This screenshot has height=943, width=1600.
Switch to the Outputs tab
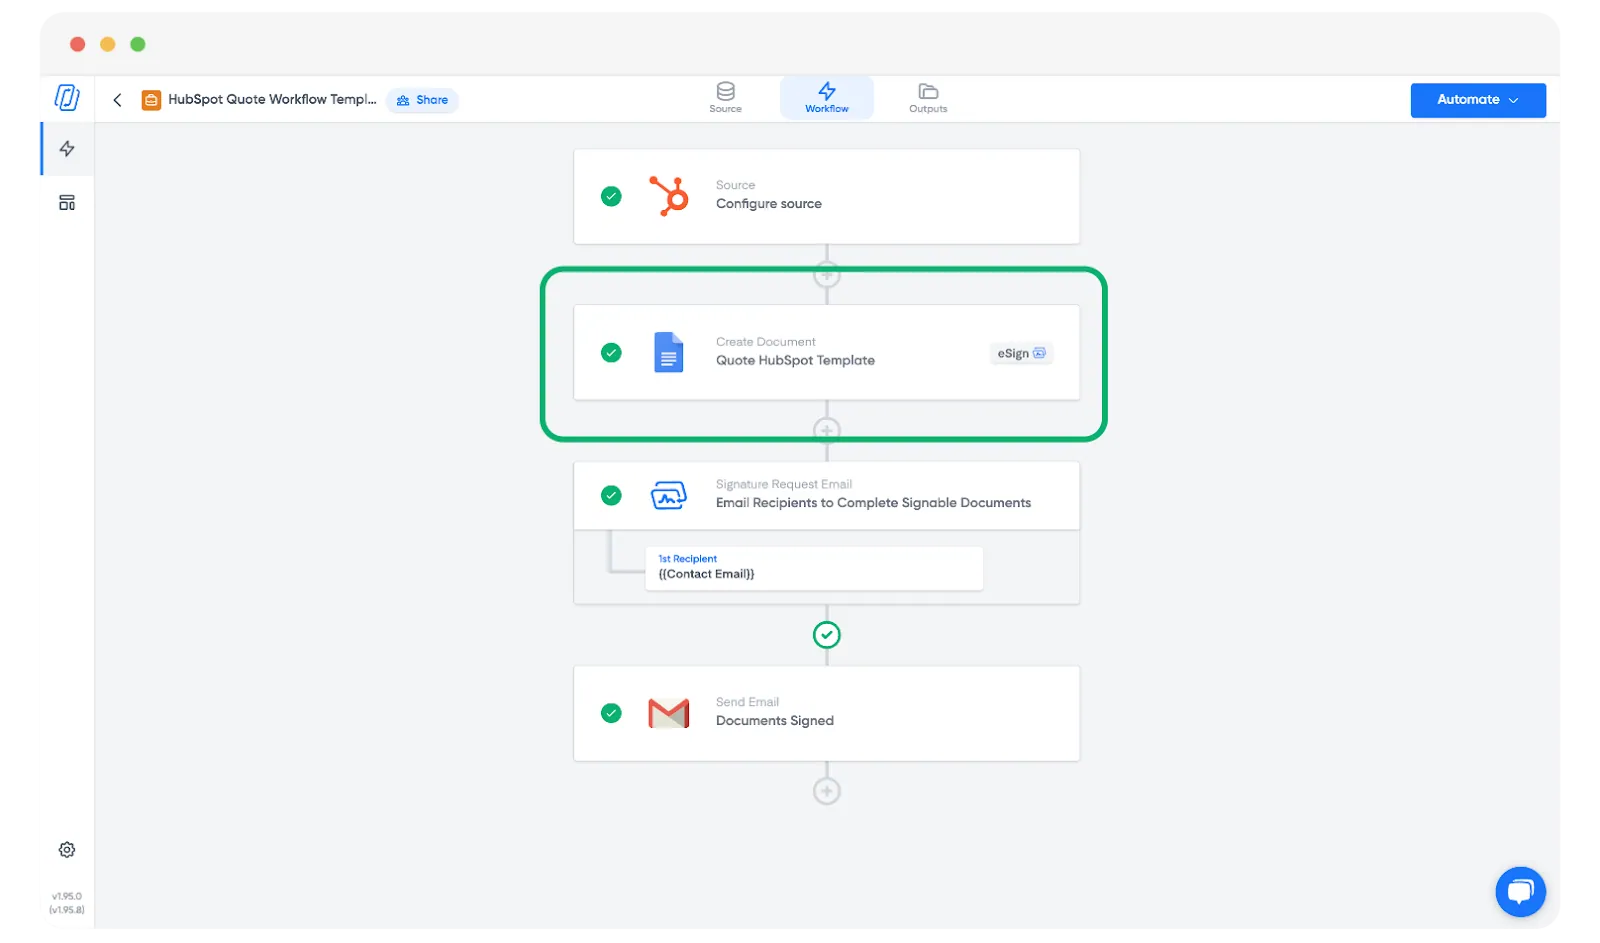(x=928, y=98)
